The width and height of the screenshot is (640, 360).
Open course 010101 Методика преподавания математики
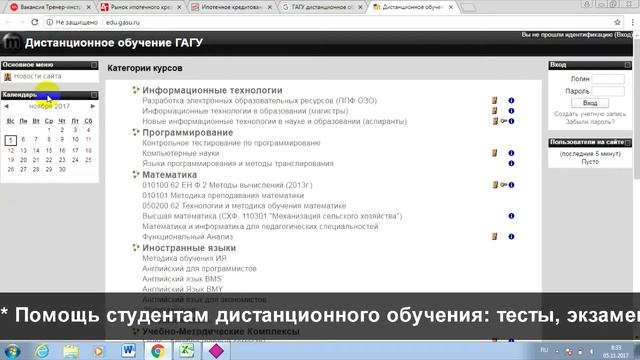(223, 196)
